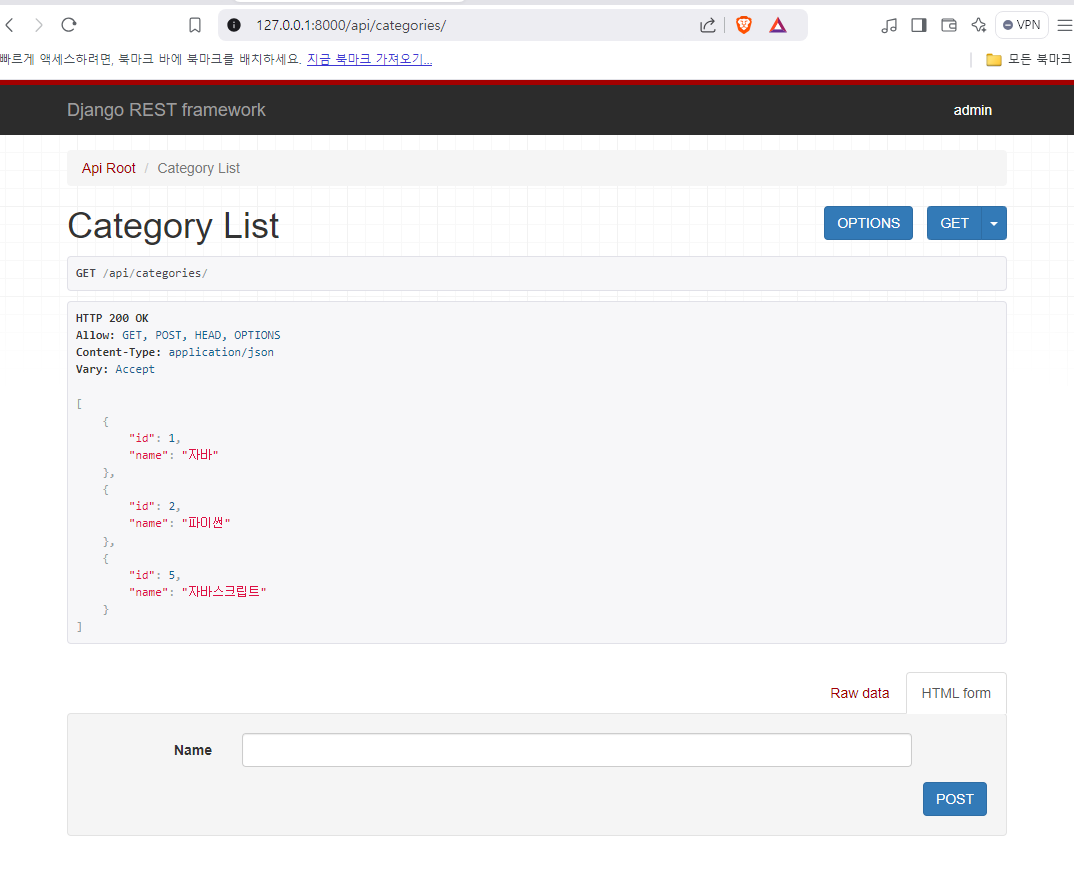
Task: Click the Name field label
Action: pyautogui.click(x=192, y=750)
